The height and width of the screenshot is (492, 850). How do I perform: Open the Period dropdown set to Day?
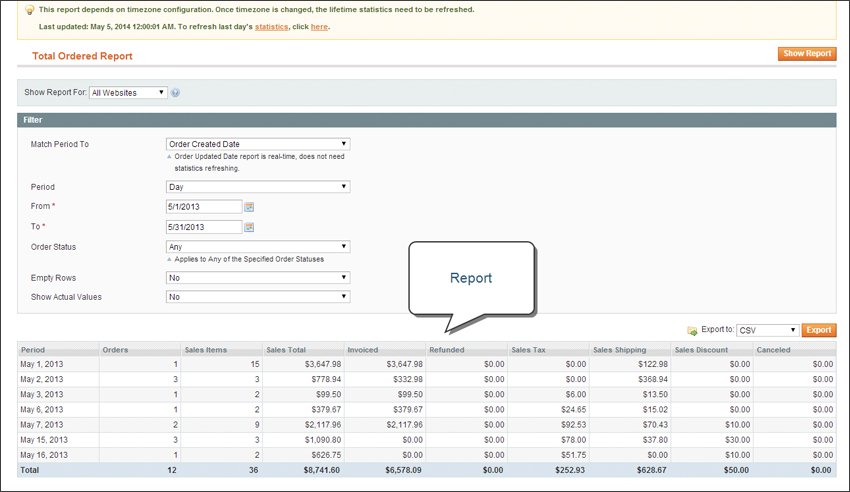258,187
